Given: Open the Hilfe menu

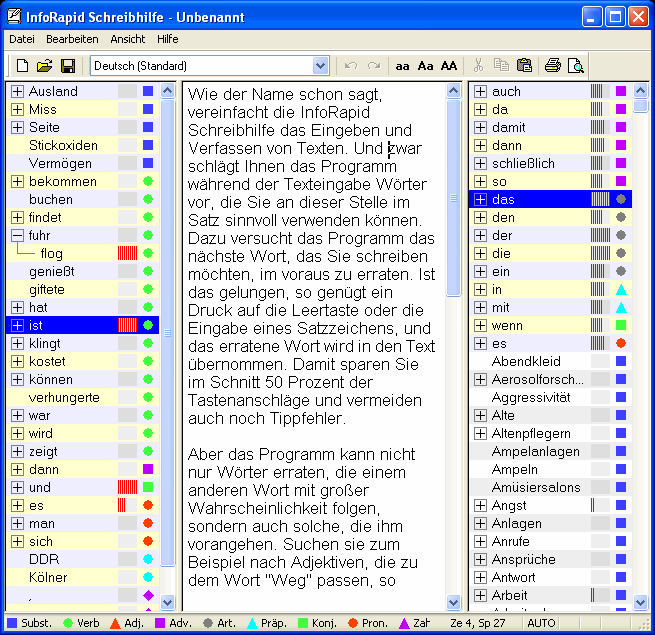Looking at the screenshot, I should [x=168, y=39].
